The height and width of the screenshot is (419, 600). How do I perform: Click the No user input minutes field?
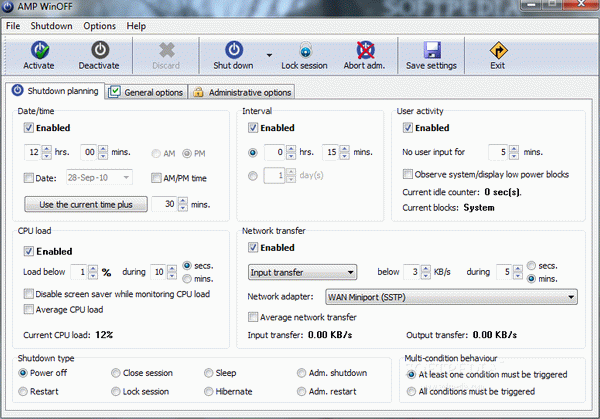click(x=499, y=152)
